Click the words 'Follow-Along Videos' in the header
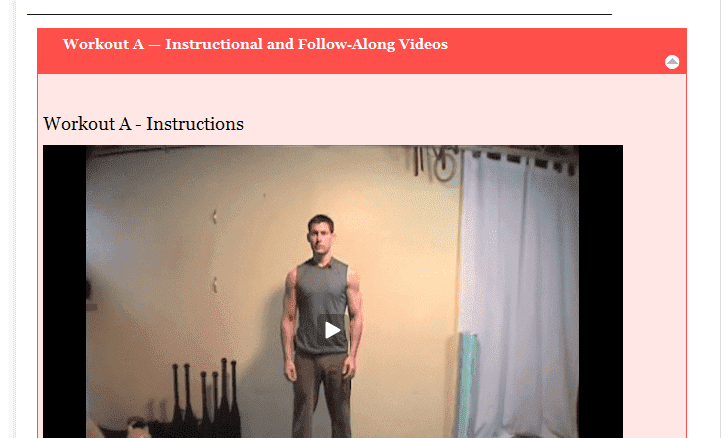Image resolution: width=728 pixels, height=438 pixels. click(x=372, y=44)
